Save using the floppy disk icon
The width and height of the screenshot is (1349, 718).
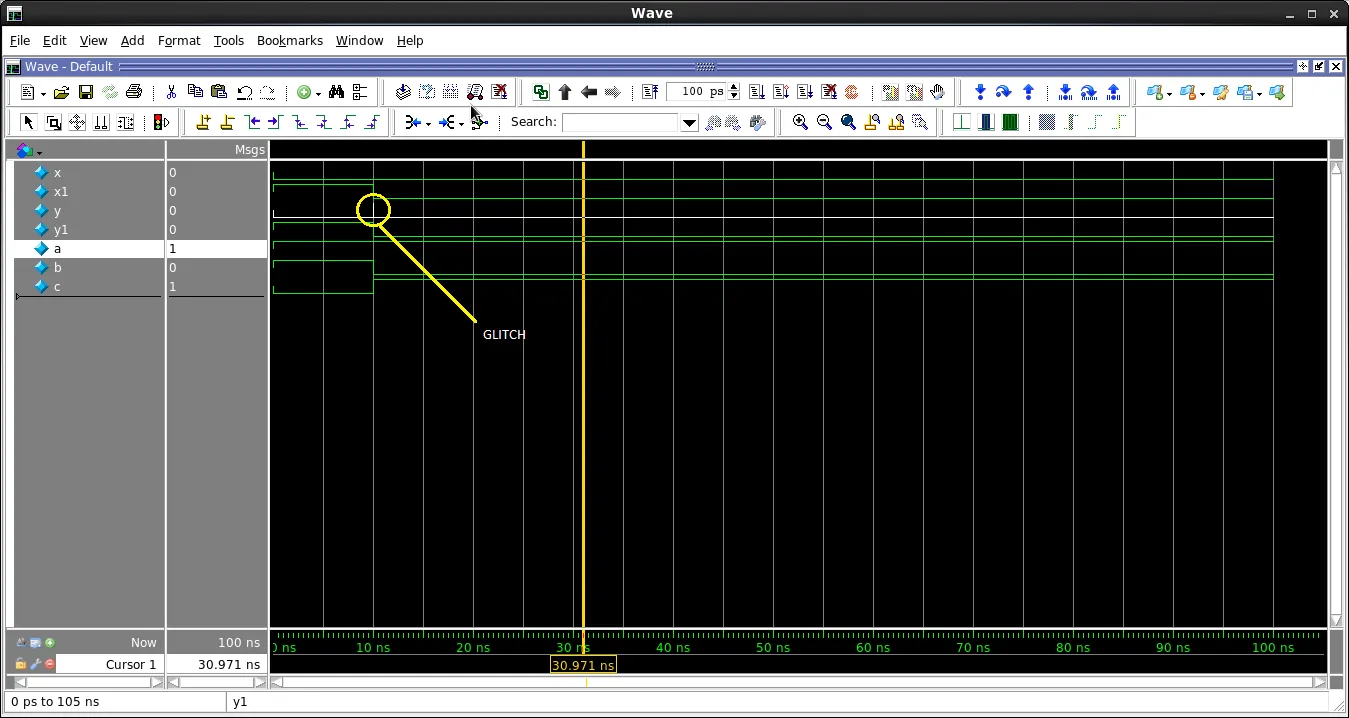point(86,92)
